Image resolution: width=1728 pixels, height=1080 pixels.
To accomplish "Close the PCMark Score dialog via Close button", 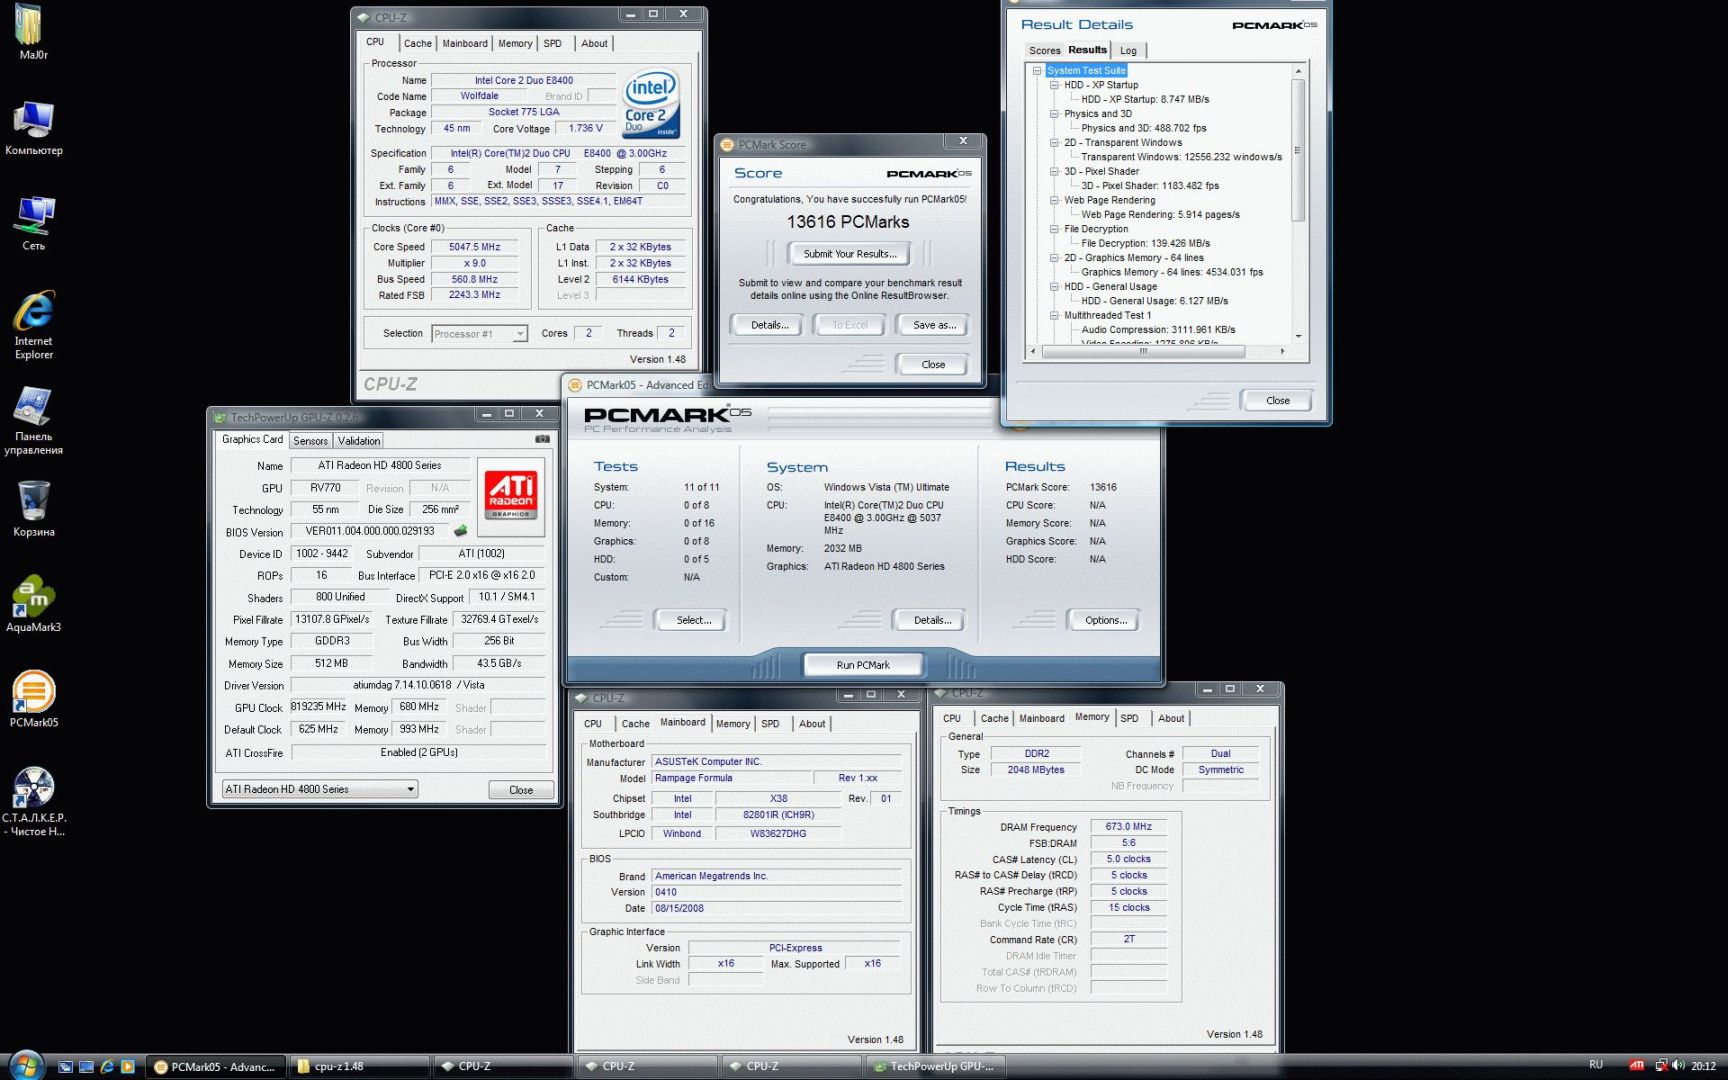I will click(933, 365).
